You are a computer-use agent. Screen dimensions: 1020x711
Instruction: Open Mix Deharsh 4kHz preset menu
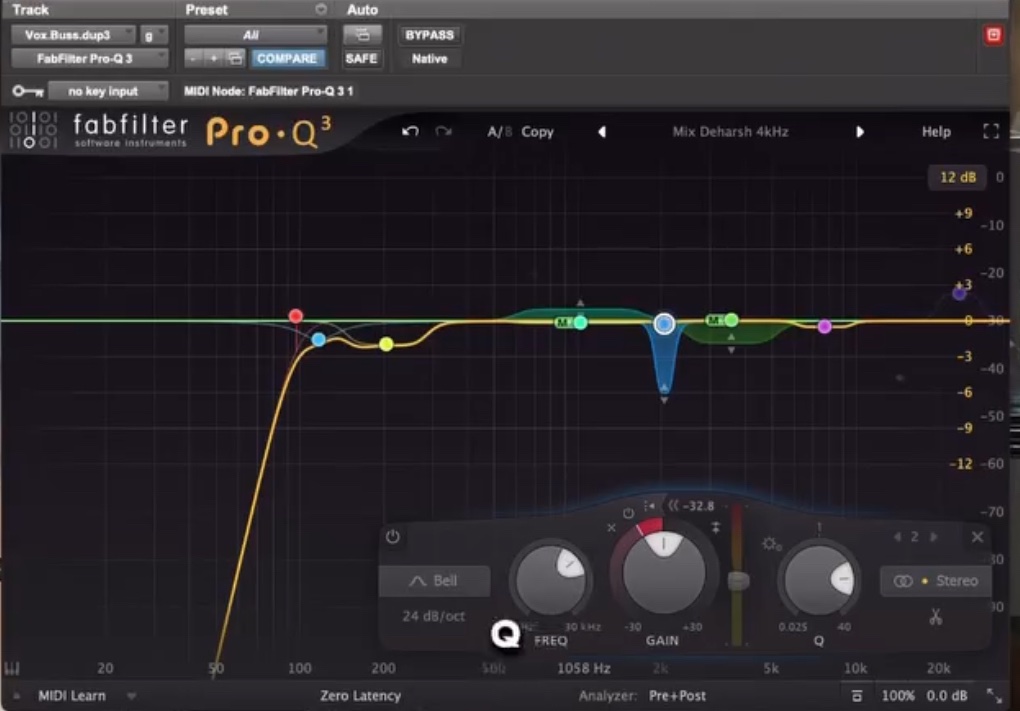(731, 131)
